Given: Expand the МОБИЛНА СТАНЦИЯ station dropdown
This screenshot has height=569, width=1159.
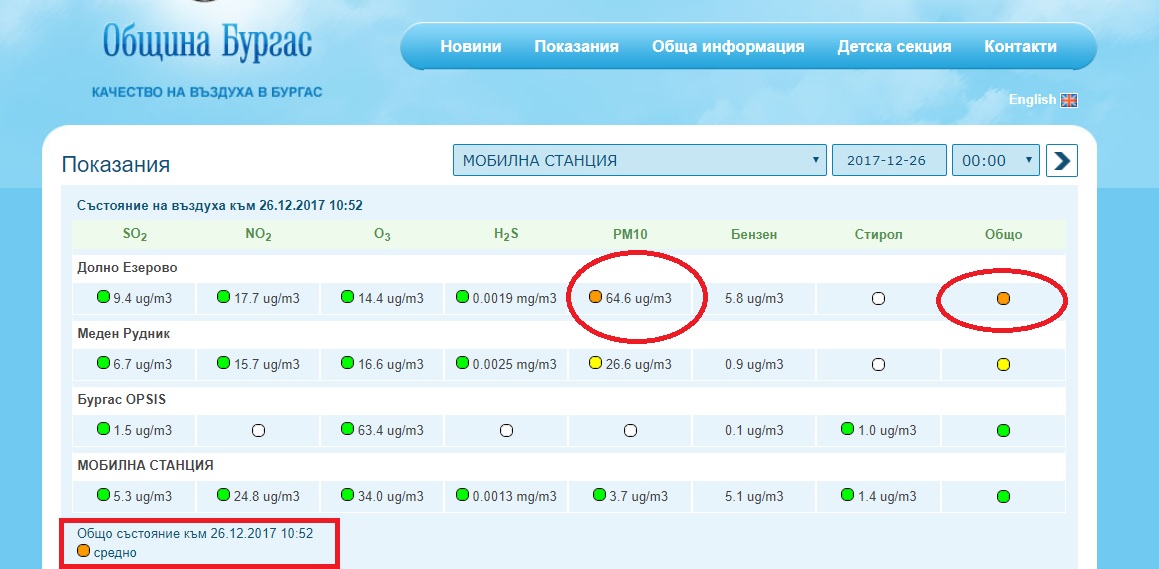Looking at the screenshot, I should pyautogui.click(x=639, y=160).
